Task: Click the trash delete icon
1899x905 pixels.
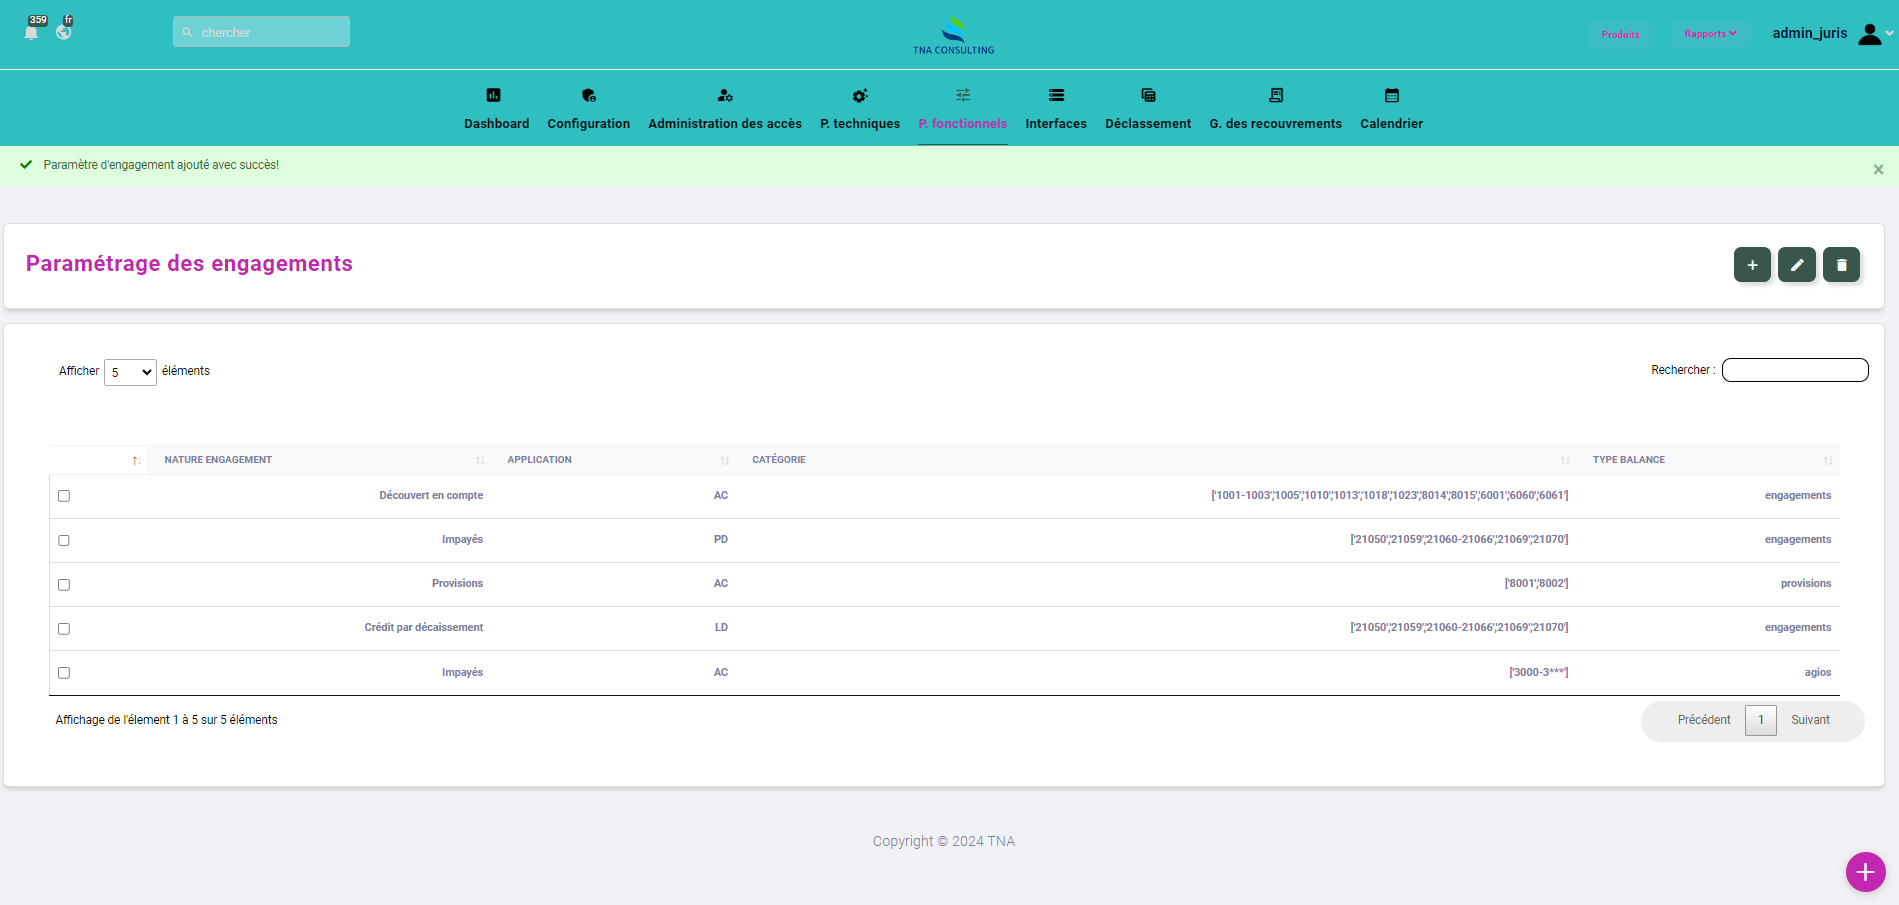Action: (x=1841, y=265)
